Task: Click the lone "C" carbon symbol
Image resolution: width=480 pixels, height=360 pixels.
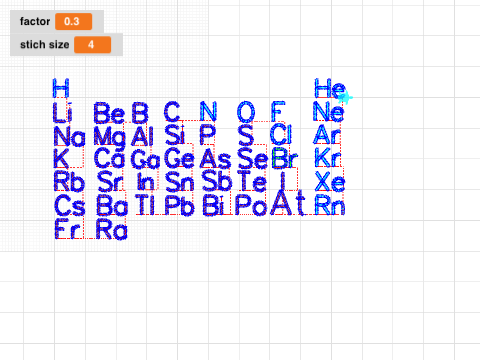Action: point(172,112)
